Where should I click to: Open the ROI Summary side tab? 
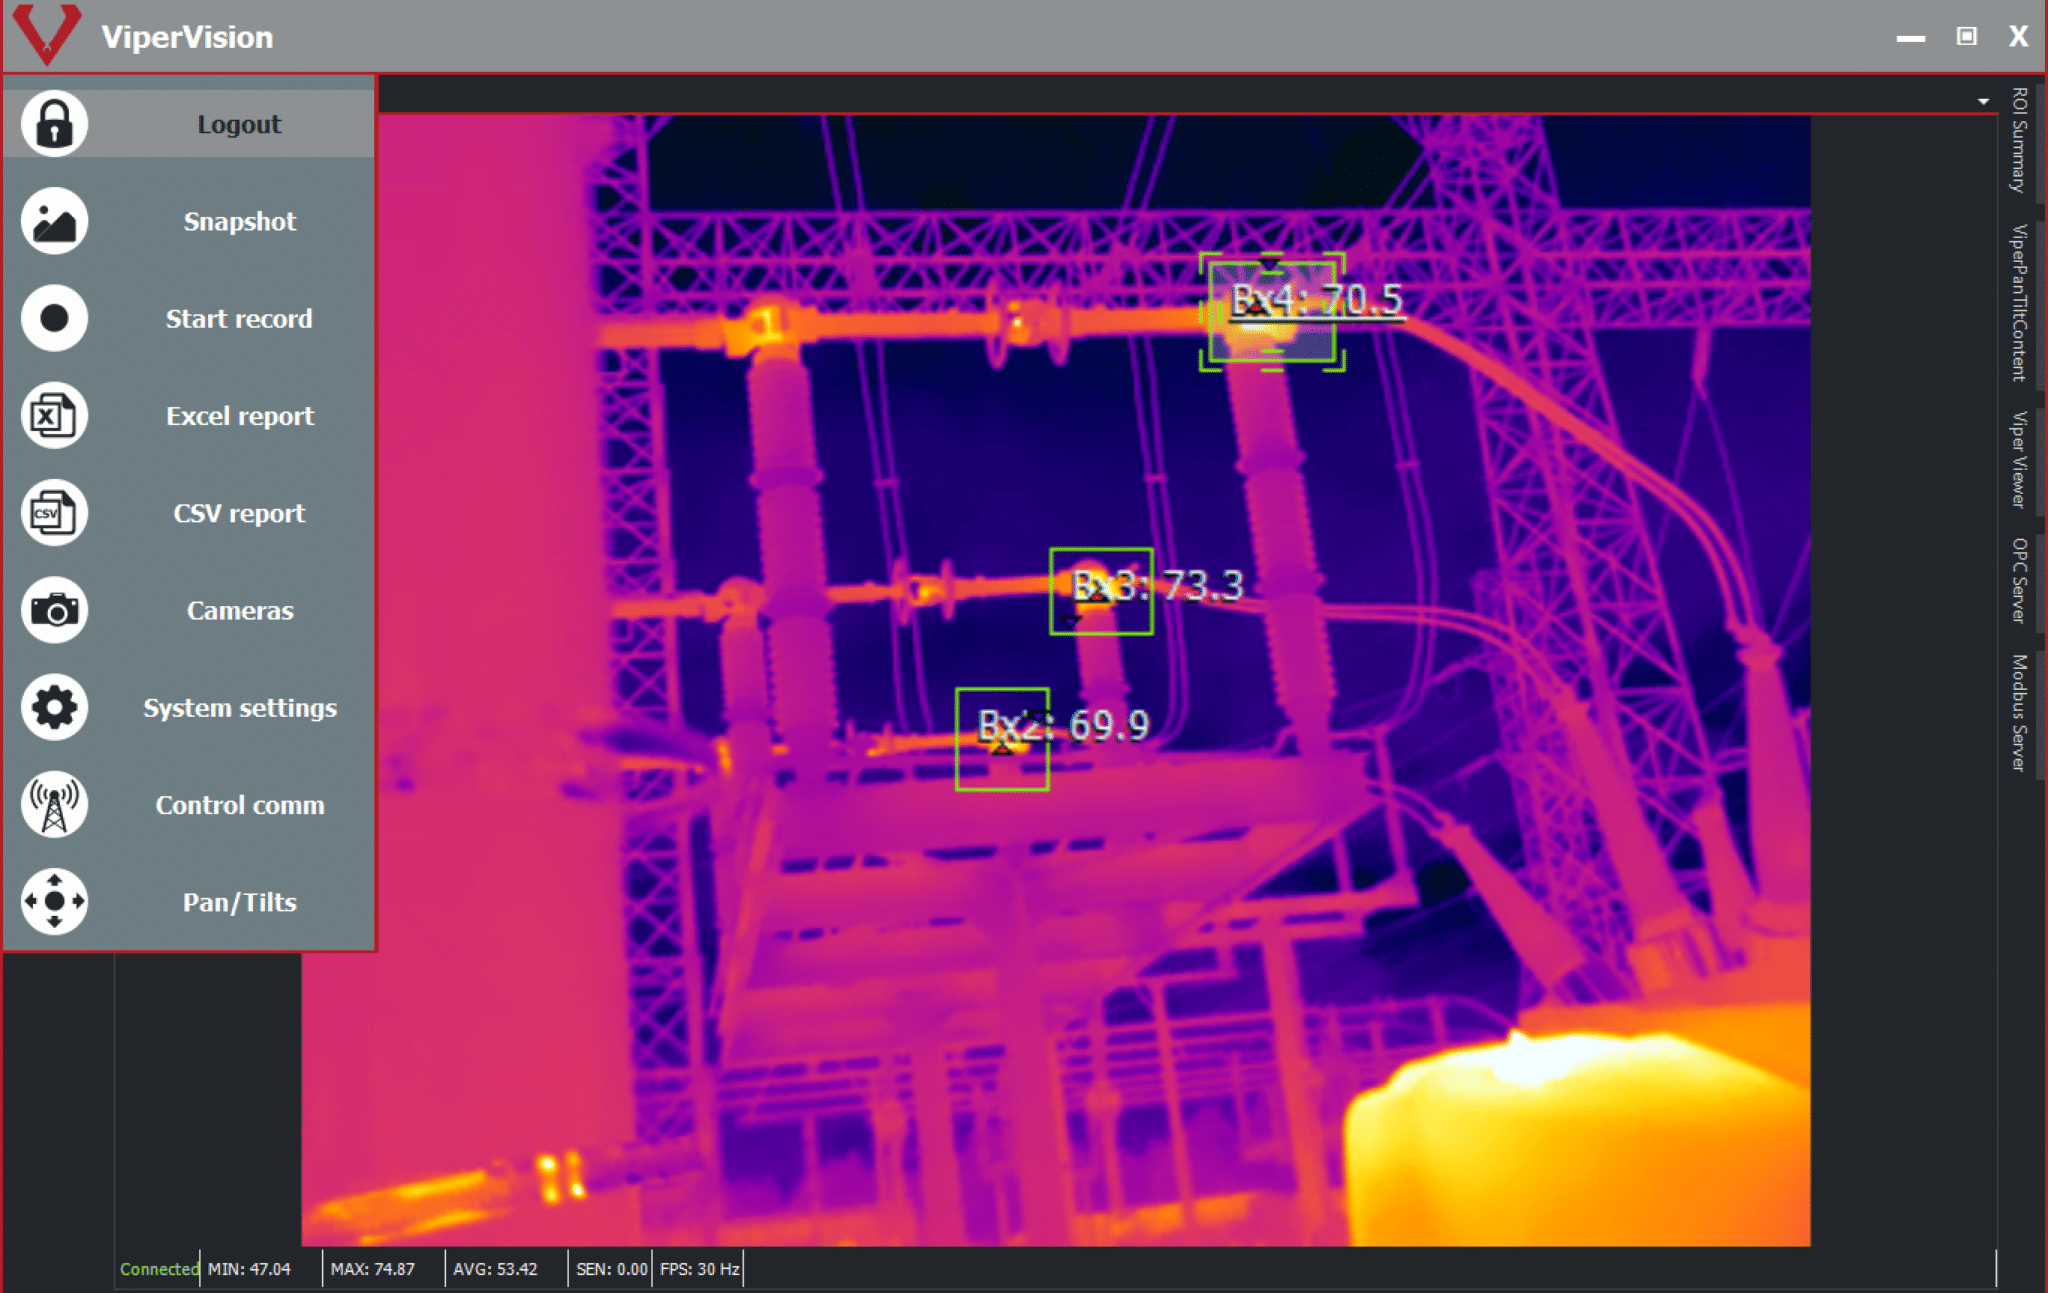pos(2019,140)
